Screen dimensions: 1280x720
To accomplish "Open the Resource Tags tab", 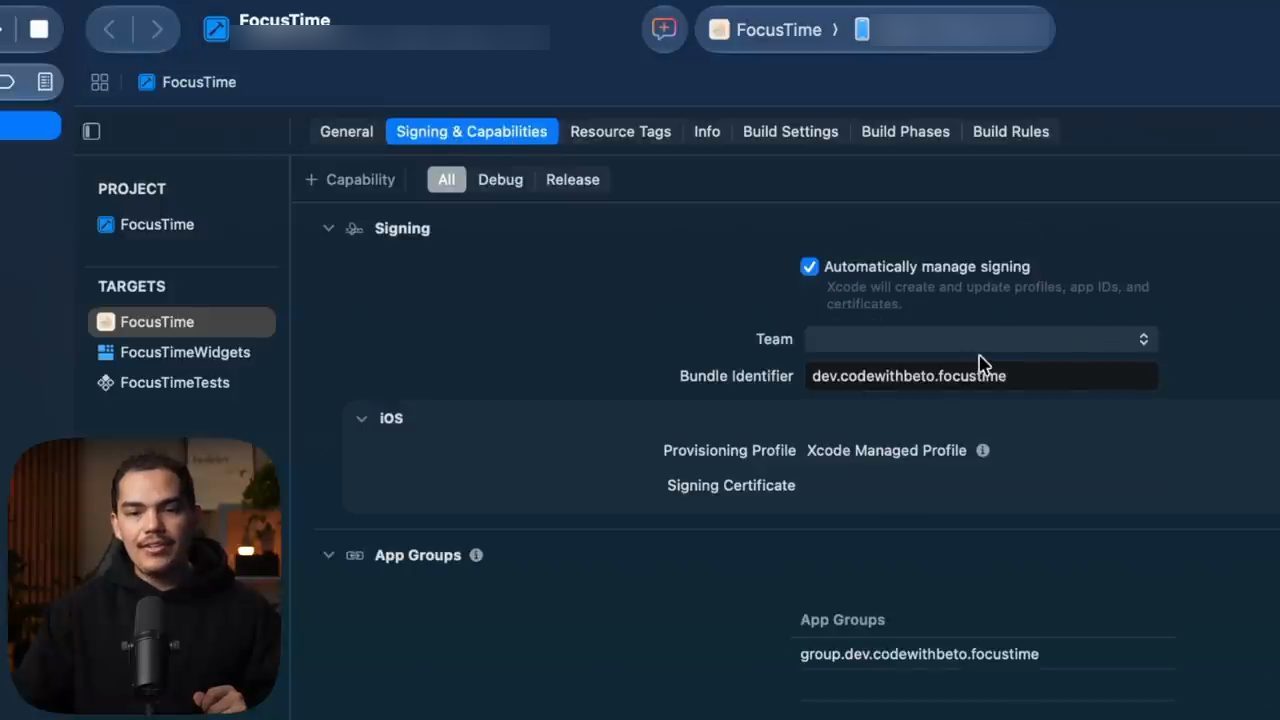I will [620, 131].
